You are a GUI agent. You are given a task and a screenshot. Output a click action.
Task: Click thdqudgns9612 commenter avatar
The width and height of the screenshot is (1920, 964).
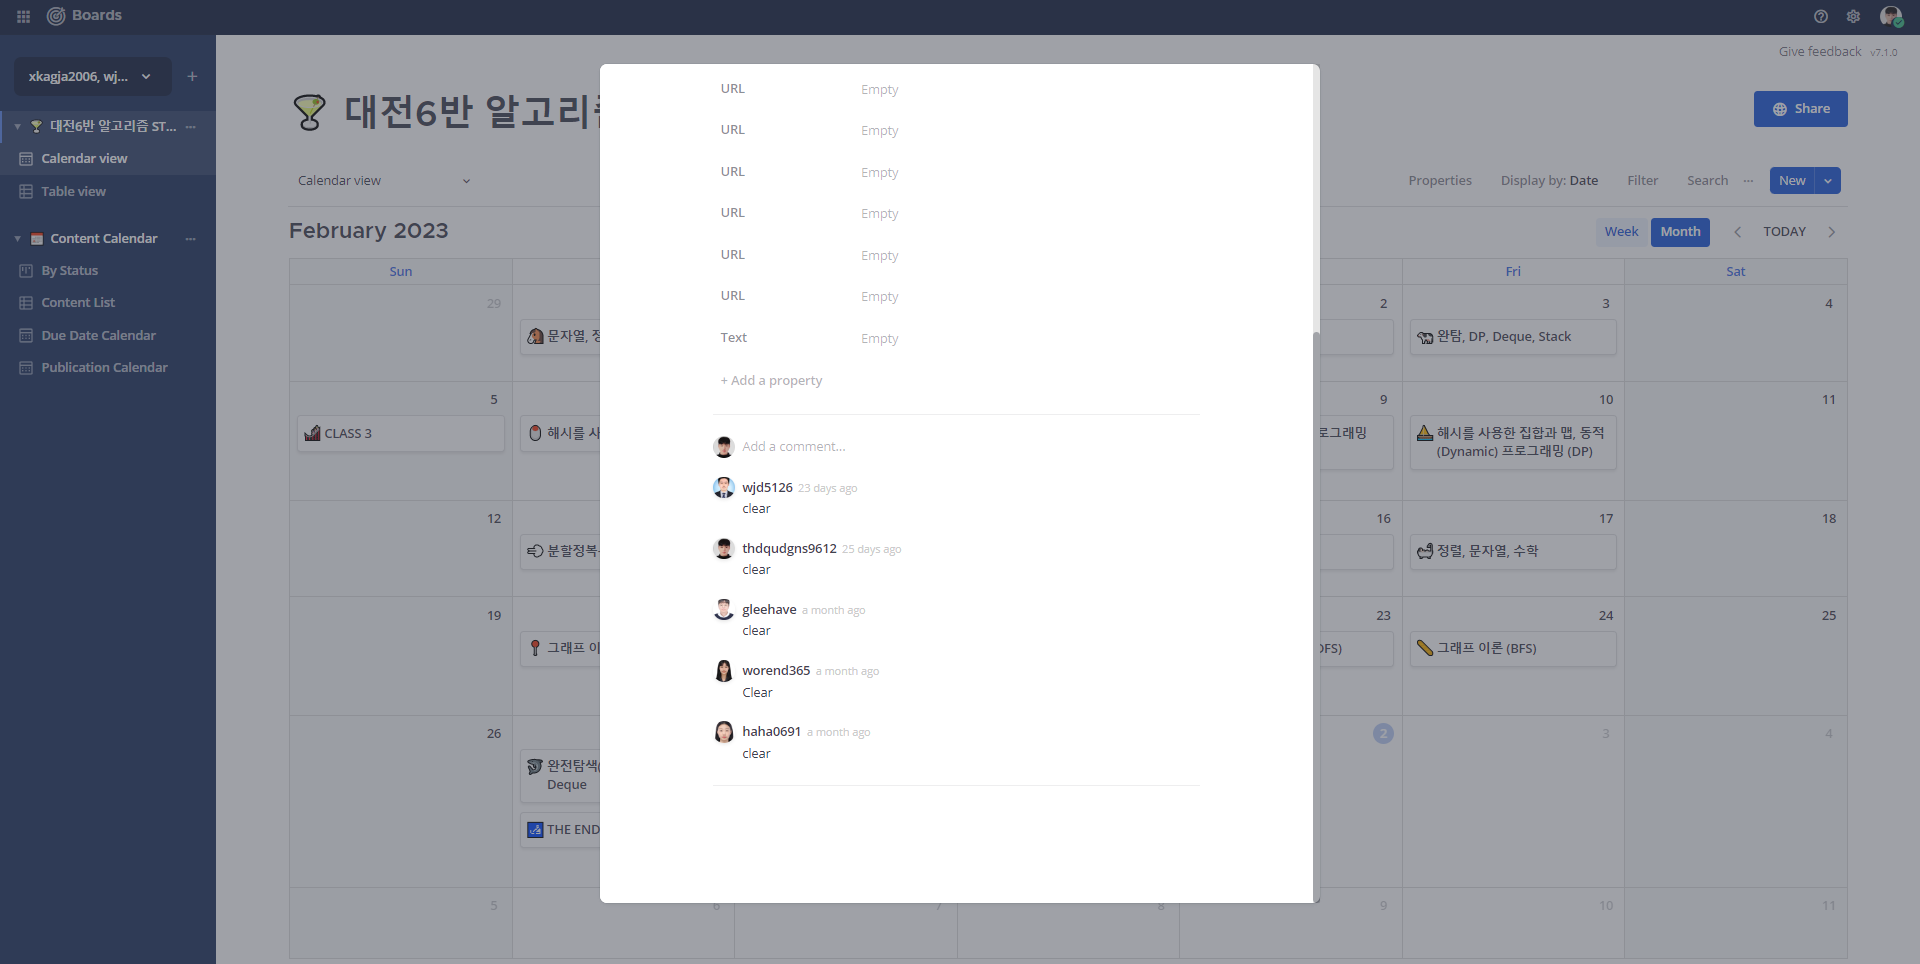[x=724, y=549]
